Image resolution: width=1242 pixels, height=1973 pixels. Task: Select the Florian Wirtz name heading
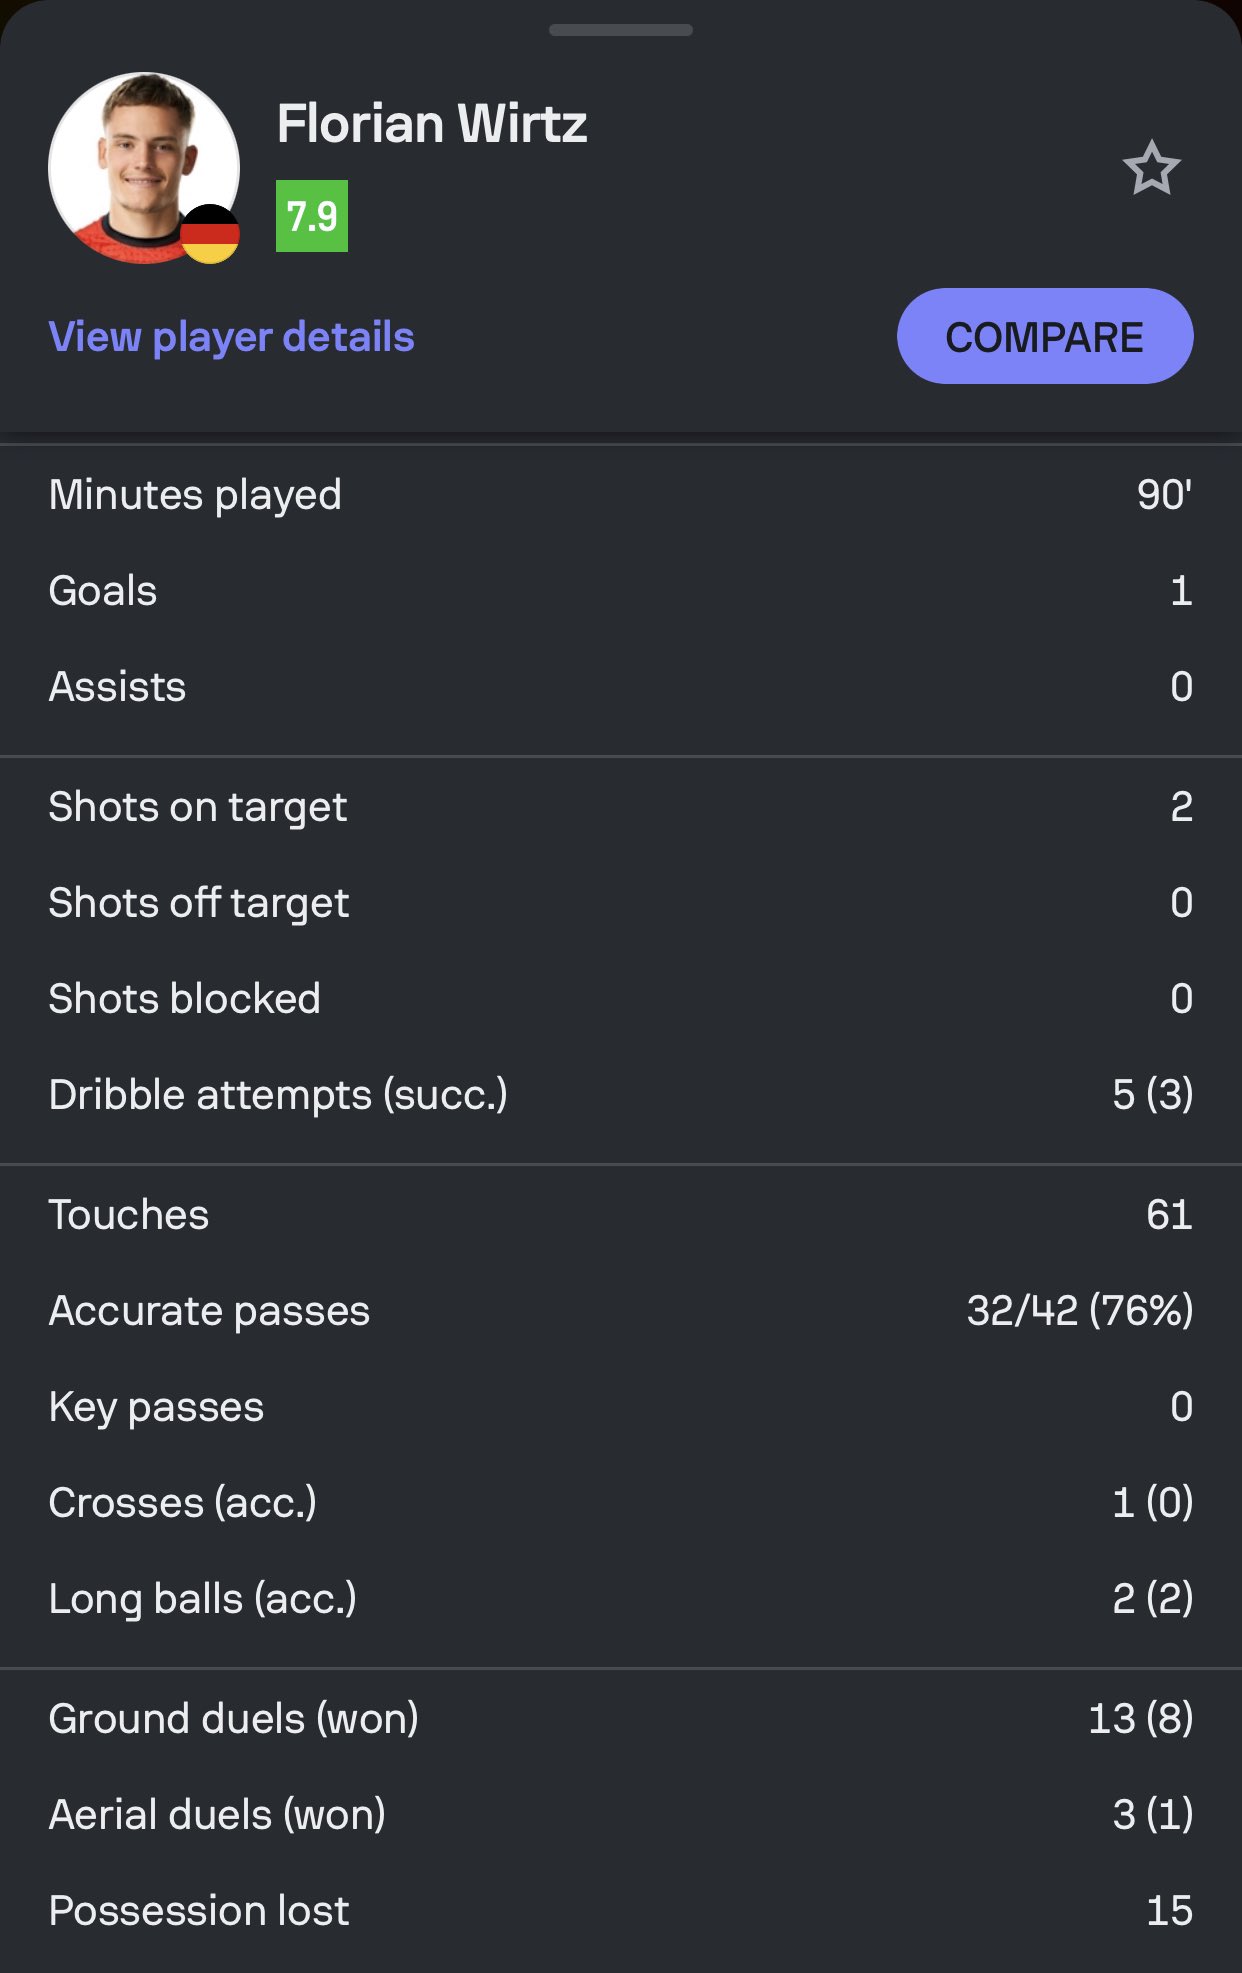[x=432, y=124]
